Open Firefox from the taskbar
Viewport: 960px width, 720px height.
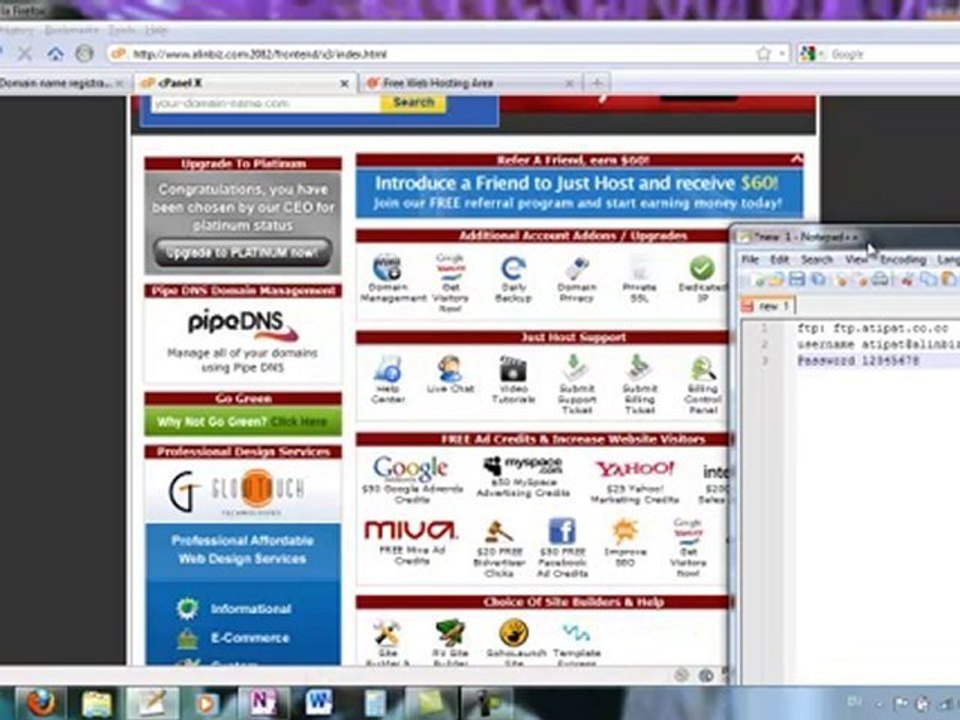[x=41, y=703]
